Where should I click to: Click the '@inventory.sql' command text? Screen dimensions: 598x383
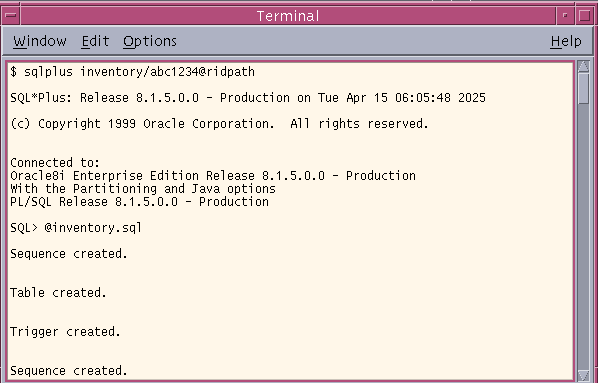pos(93,228)
